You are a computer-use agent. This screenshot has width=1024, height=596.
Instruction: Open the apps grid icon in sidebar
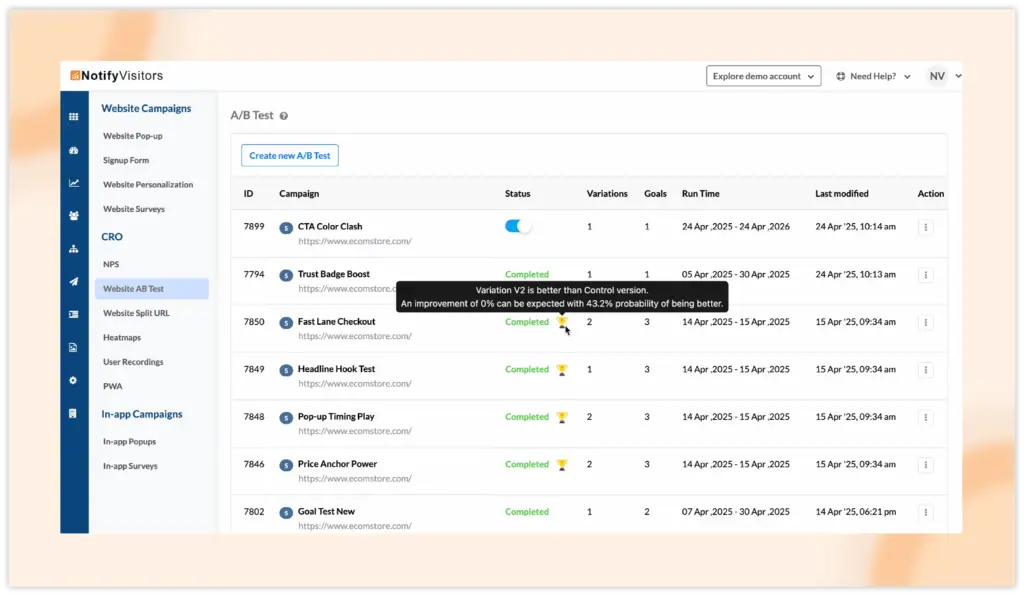tap(73, 116)
